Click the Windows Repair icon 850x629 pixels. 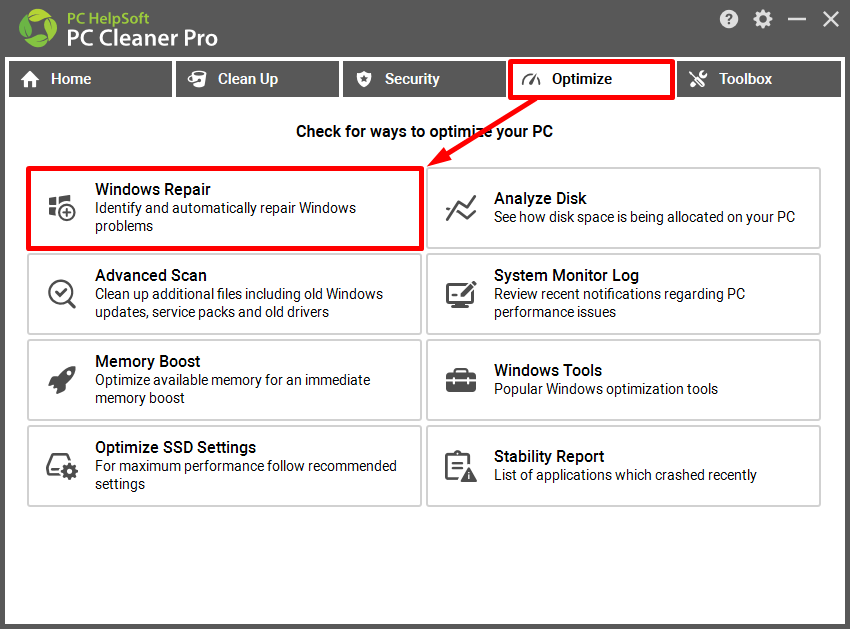click(x=62, y=208)
